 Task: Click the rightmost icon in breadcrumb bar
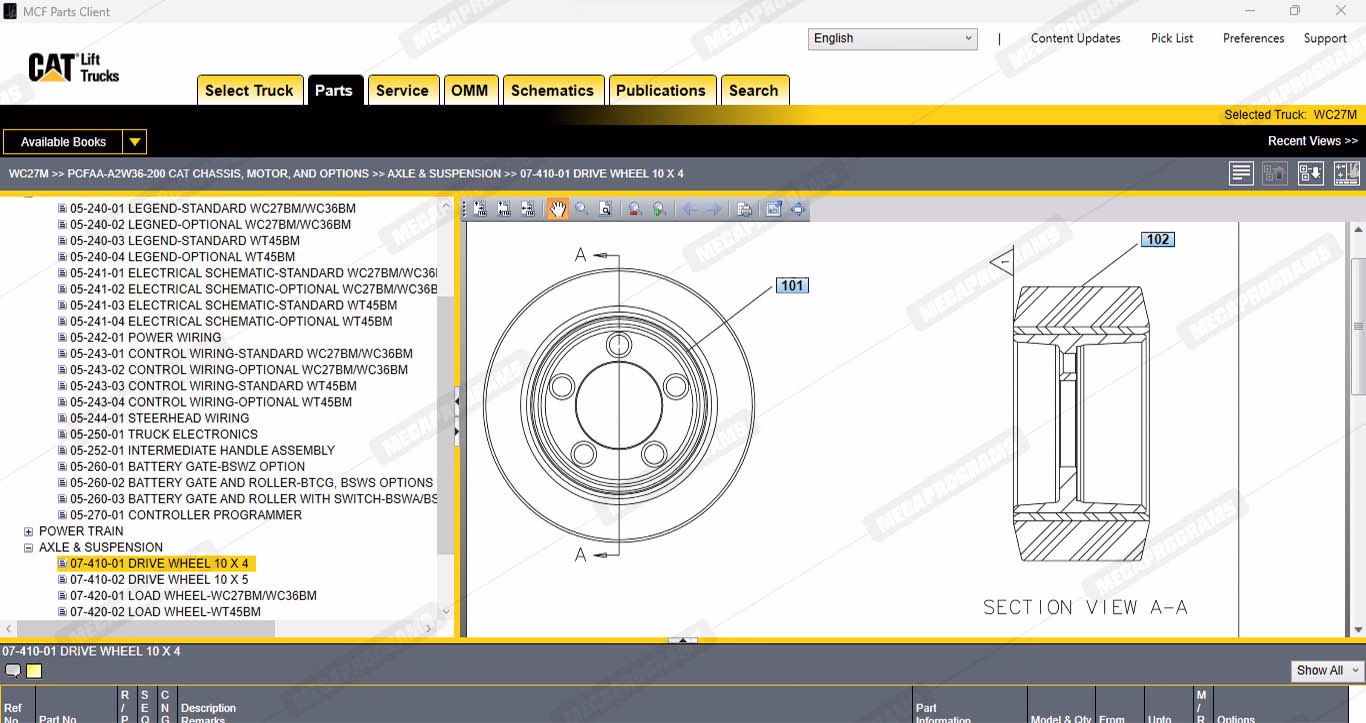pos(1347,173)
